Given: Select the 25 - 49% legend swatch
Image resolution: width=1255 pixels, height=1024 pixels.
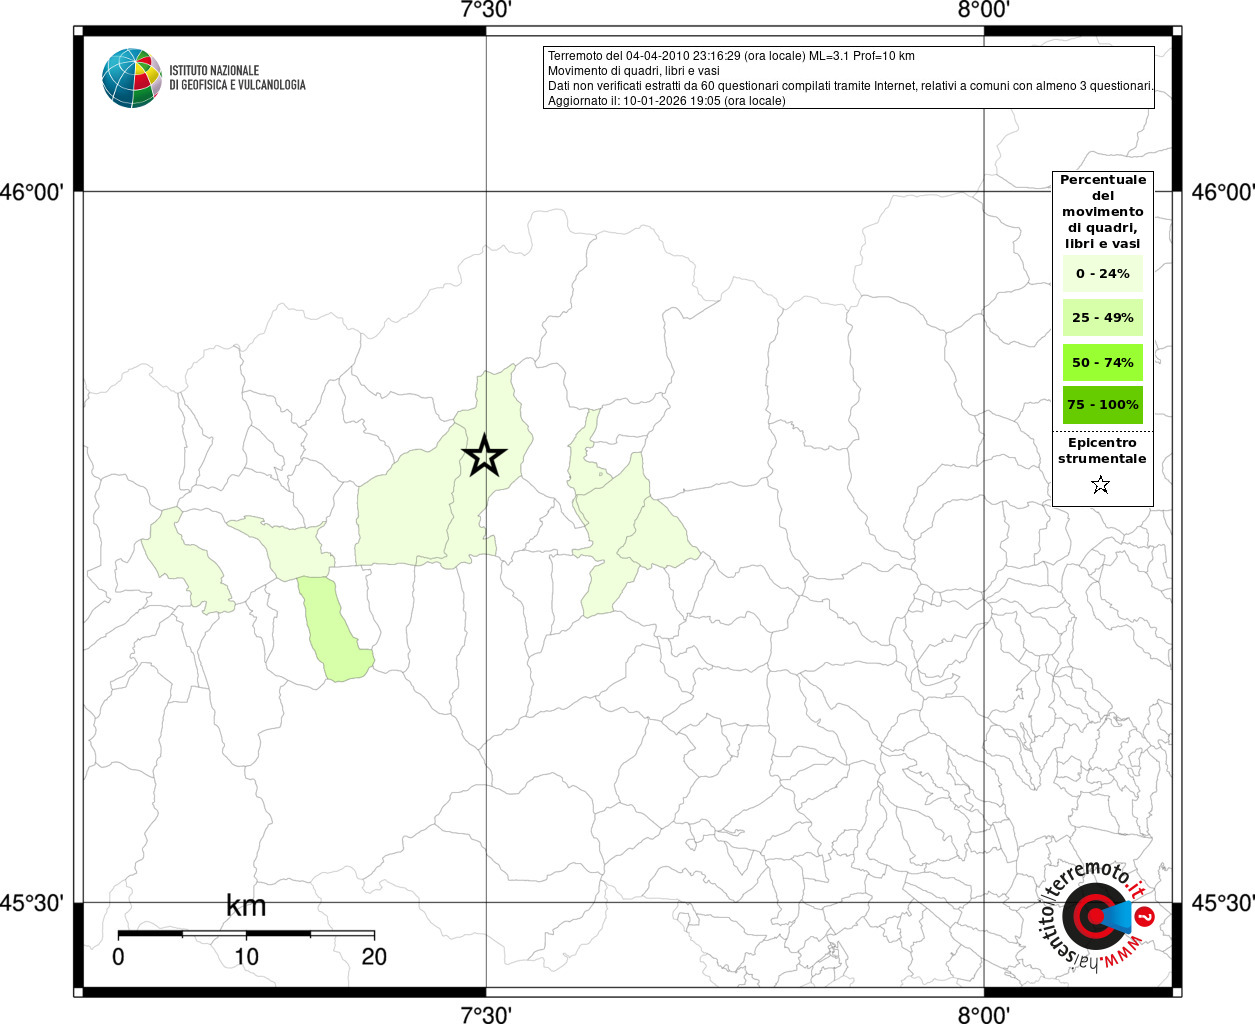Looking at the screenshot, I should click(x=1103, y=318).
